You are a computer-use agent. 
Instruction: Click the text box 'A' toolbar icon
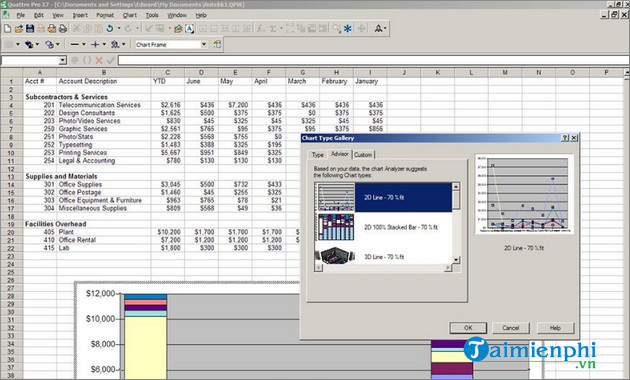(190, 29)
